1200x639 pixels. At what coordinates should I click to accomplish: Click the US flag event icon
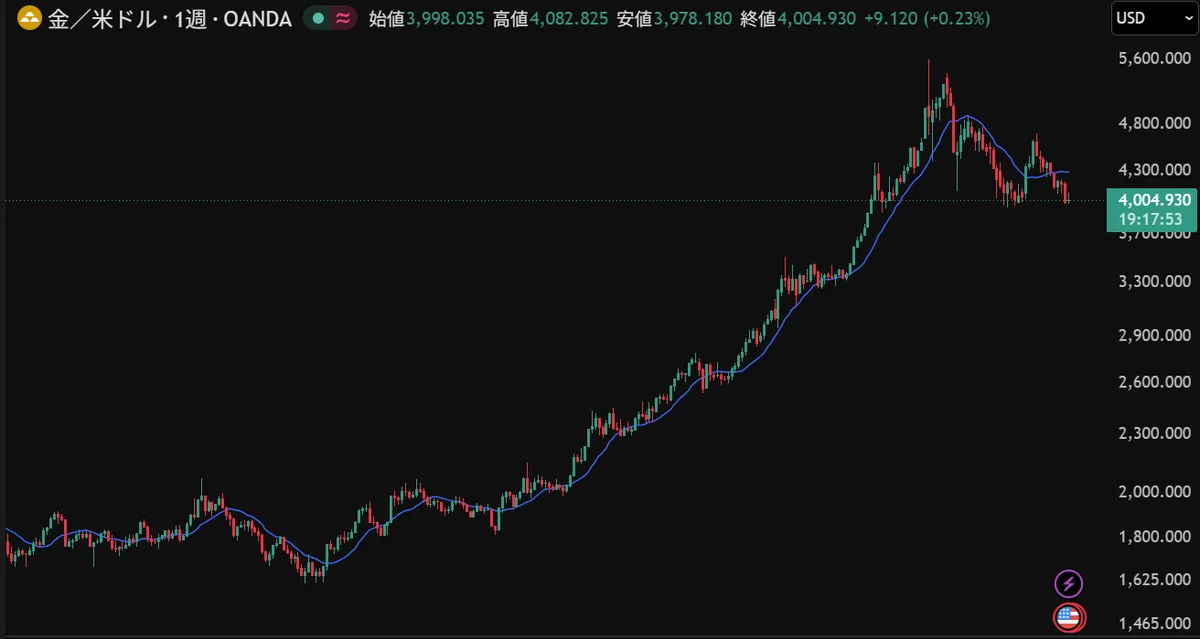coord(1069,618)
